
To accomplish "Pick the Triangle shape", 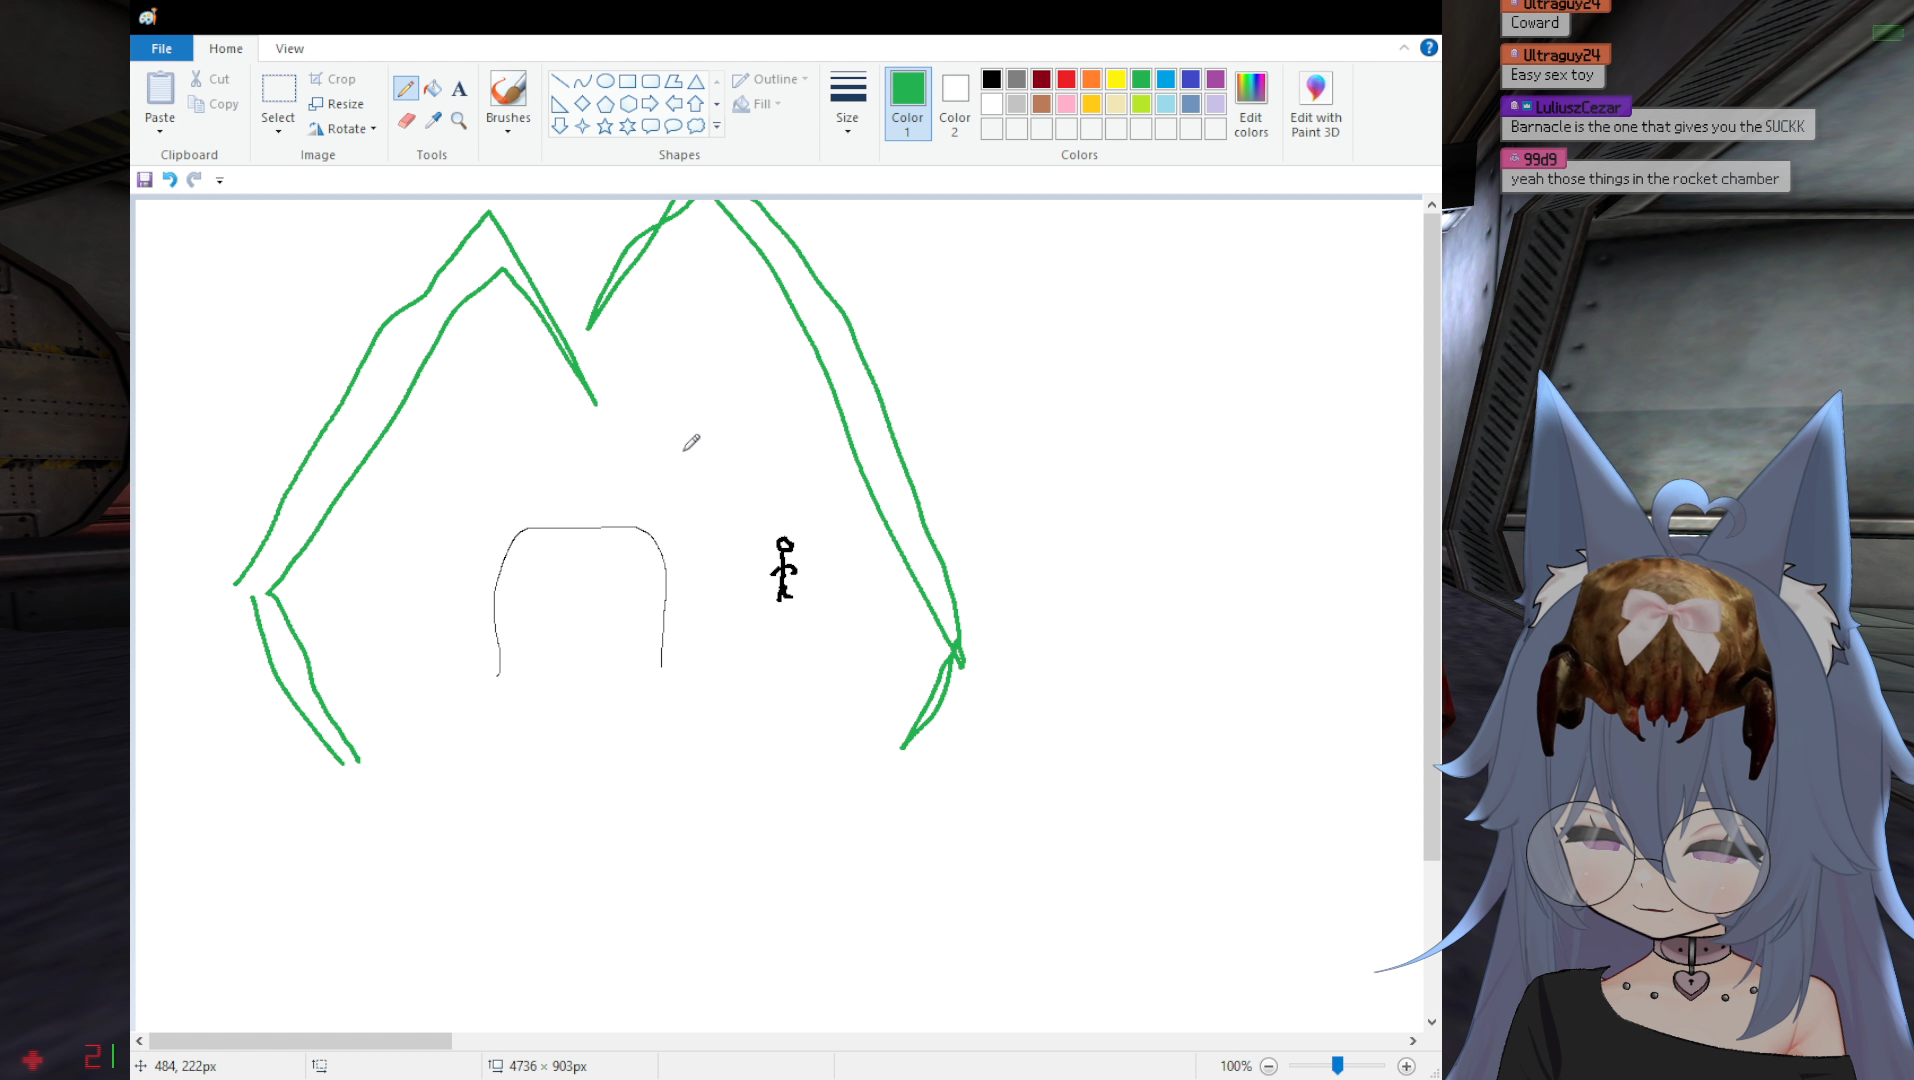I will click(696, 81).
